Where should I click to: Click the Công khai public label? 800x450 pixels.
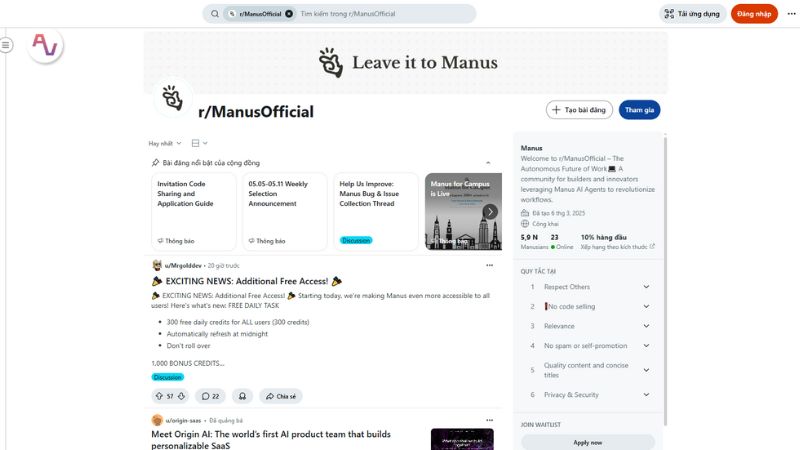point(545,224)
